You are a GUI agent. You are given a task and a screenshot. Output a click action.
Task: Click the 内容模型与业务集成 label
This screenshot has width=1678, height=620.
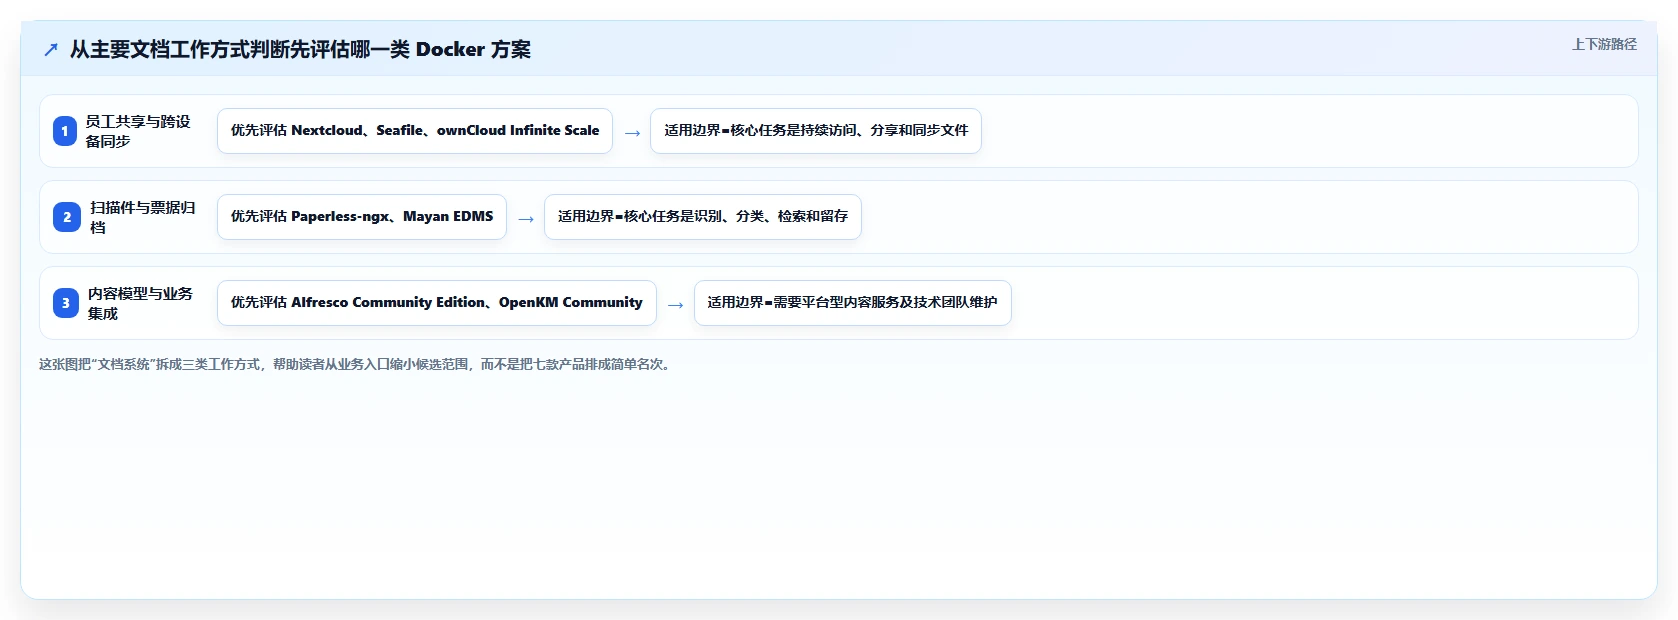pos(141,303)
